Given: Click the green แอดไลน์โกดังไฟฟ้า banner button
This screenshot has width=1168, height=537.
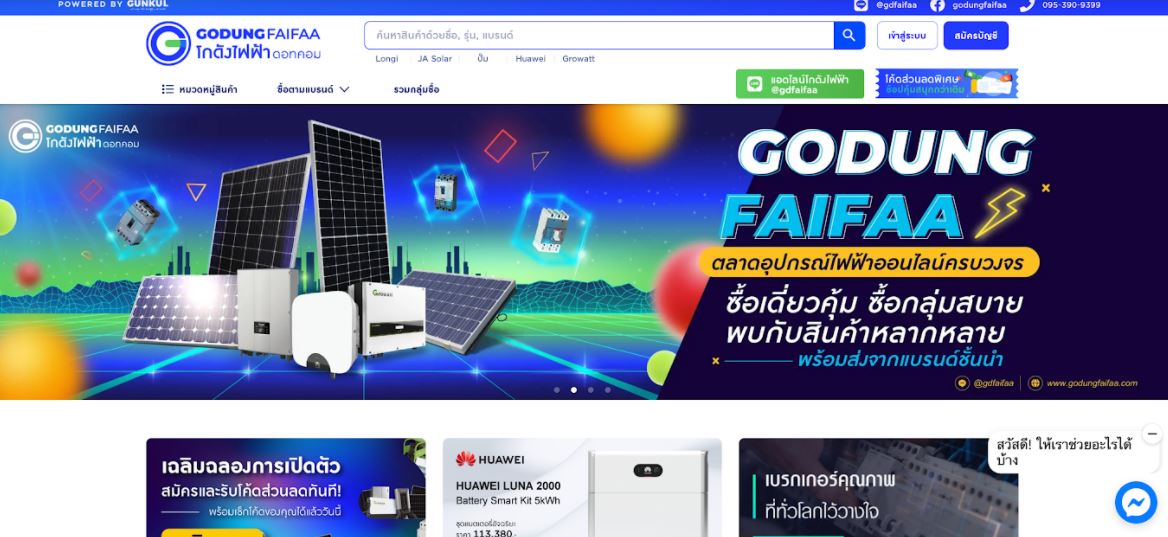Looking at the screenshot, I should point(800,84).
